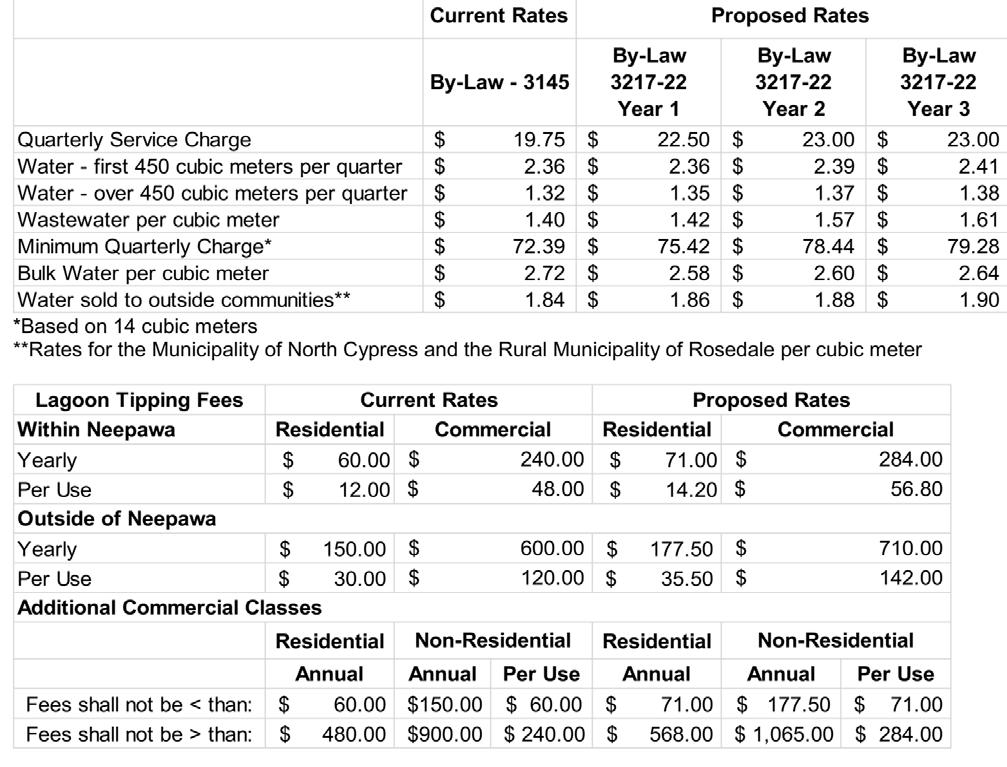Select the footnote about North Cypress and Rosedale
1007x767 pixels.
[x=468, y=350]
